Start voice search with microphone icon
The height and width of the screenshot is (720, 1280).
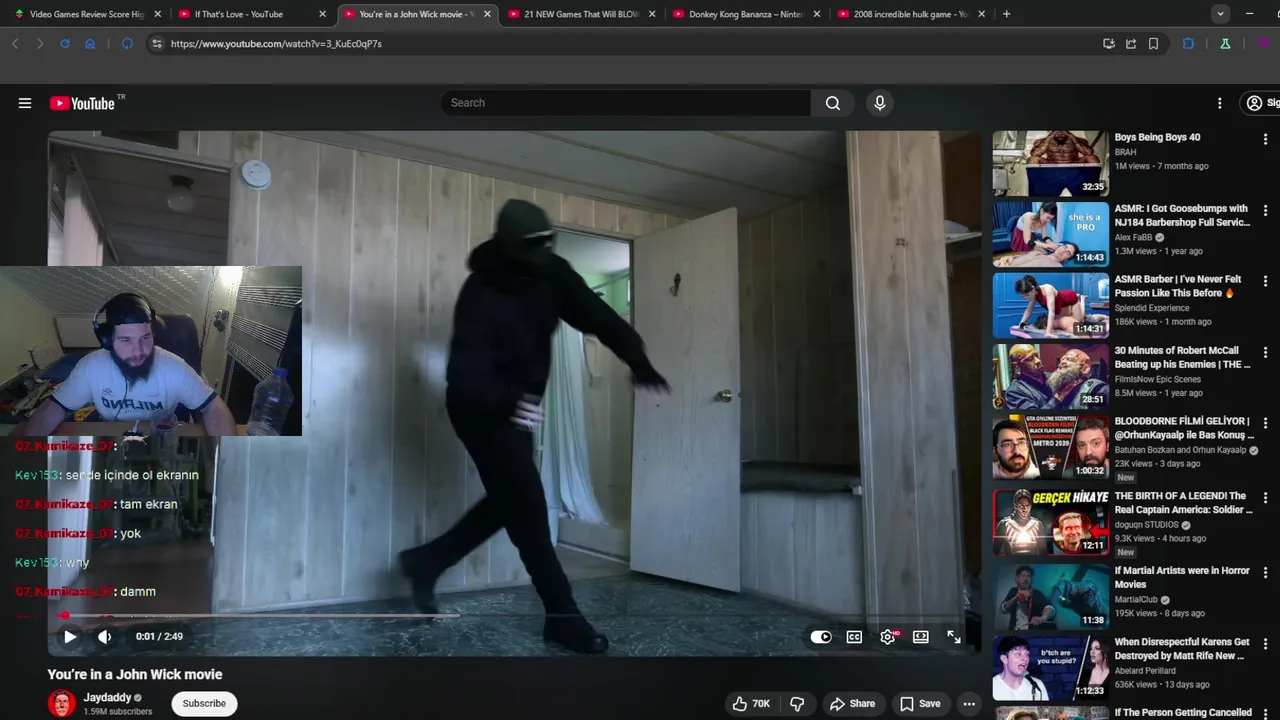coord(880,103)
